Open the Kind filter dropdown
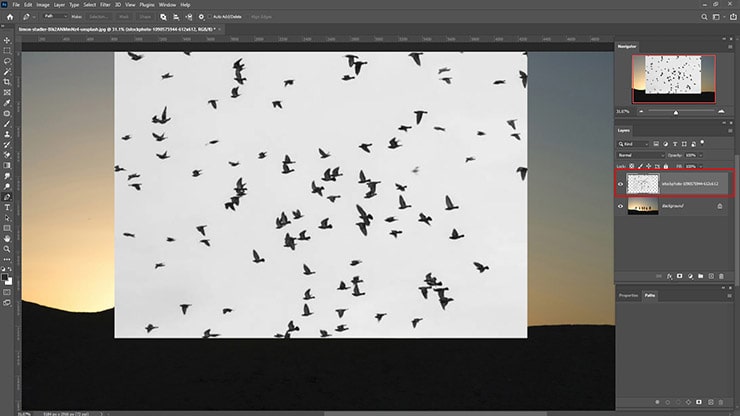The width and height of the screenshot is (740, 416). point(634,144)
